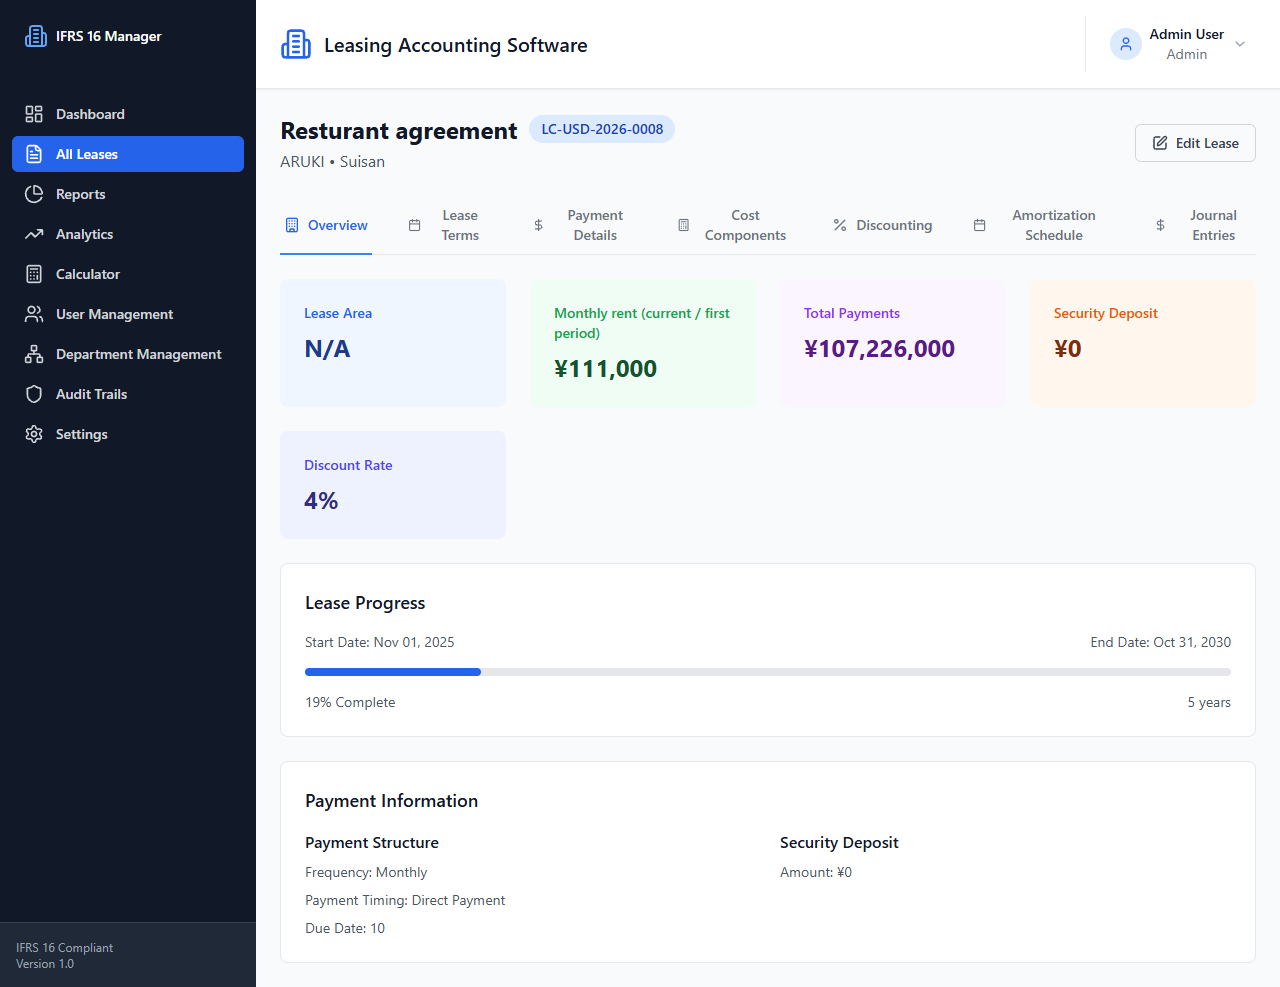The height and width of the screenshot is (987, 1280).
Task: Click the pencil icon on Edit Lease
Action: pyautogui.click(x=1160, y=143)
